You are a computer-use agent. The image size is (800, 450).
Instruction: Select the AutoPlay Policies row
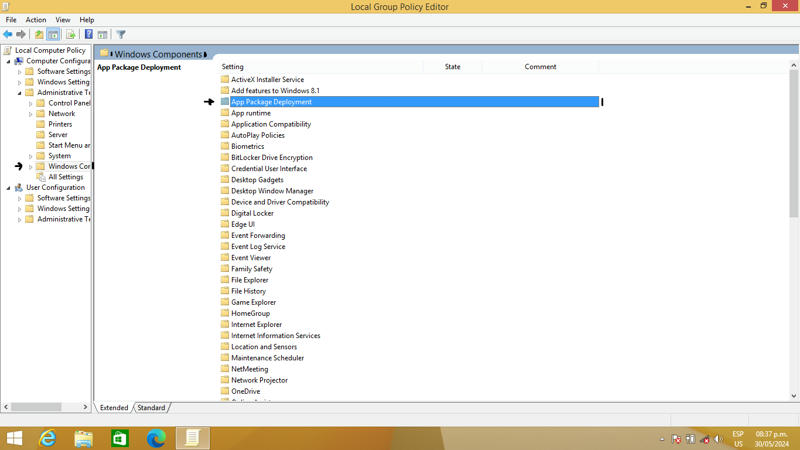point(410,135)
